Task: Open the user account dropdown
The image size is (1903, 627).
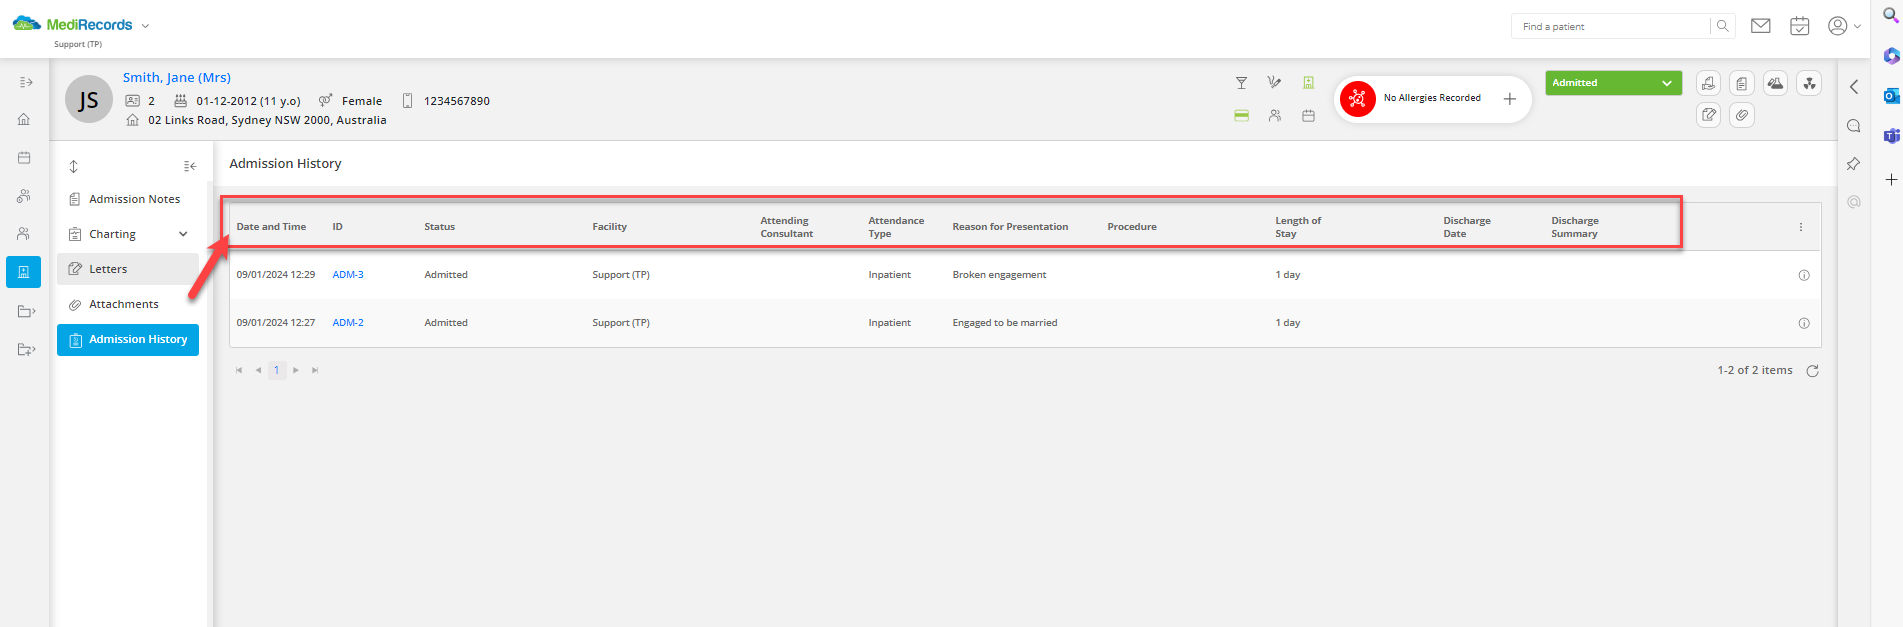Action: pyautogui.click(x=1844, y=26)
